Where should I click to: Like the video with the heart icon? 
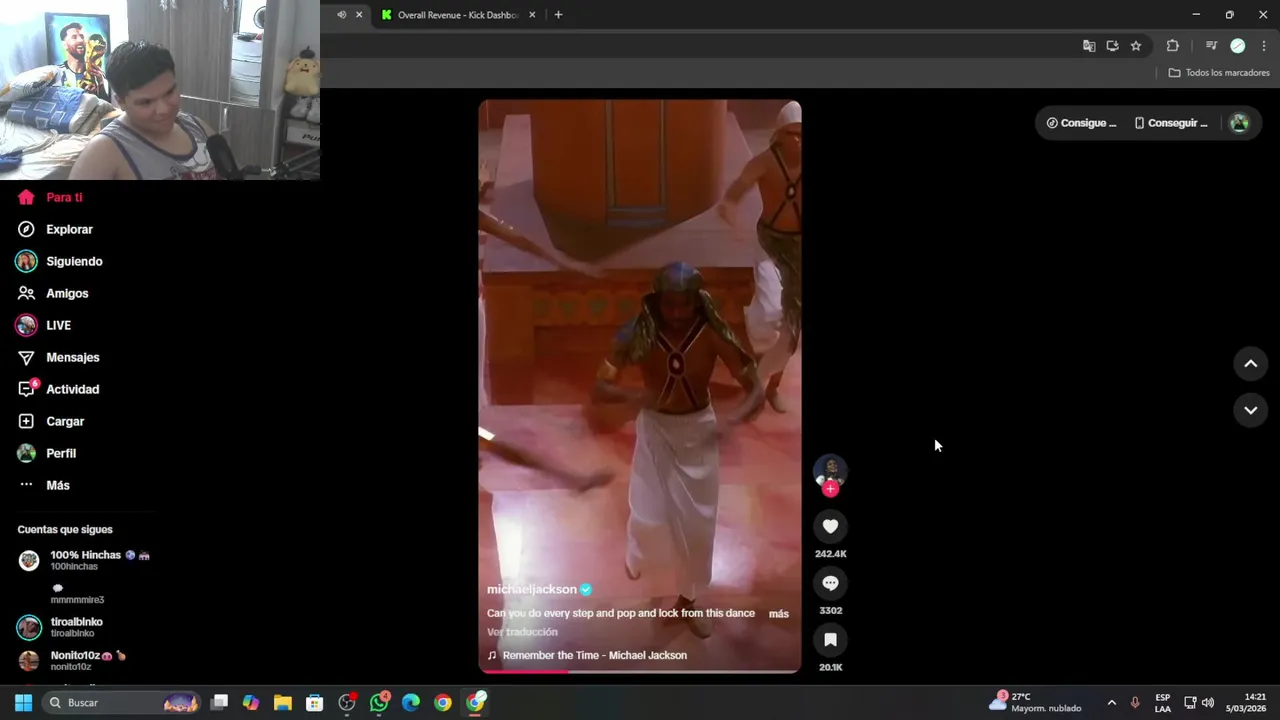[830, 526]
